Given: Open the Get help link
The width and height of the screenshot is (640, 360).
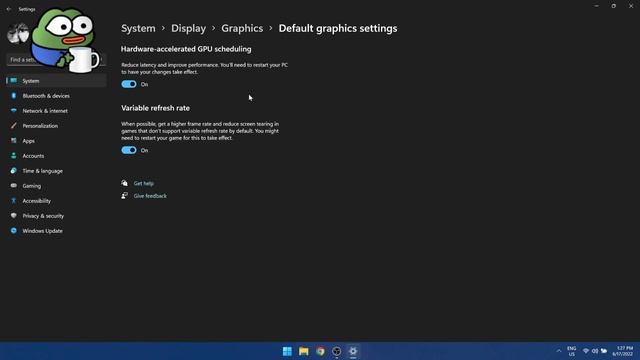Looking at the screenshot, I should click(x=144, y=184).
